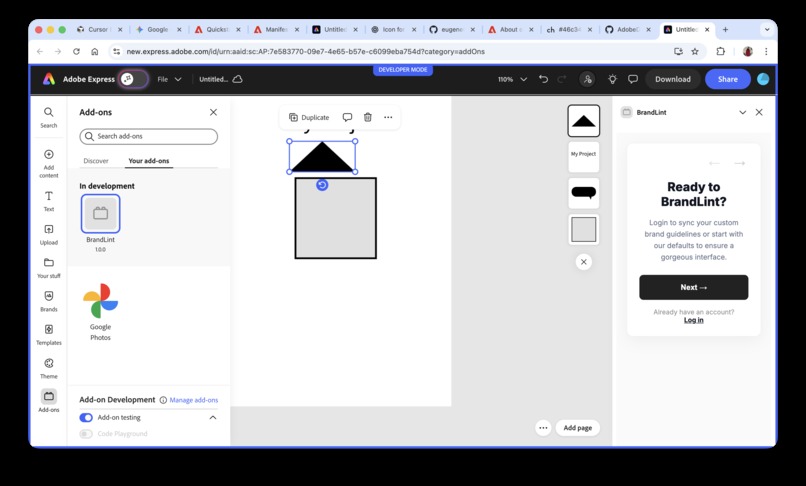The image size is (806, 486).
Task: Switch to the Discover tab
Action: [96, 161]
